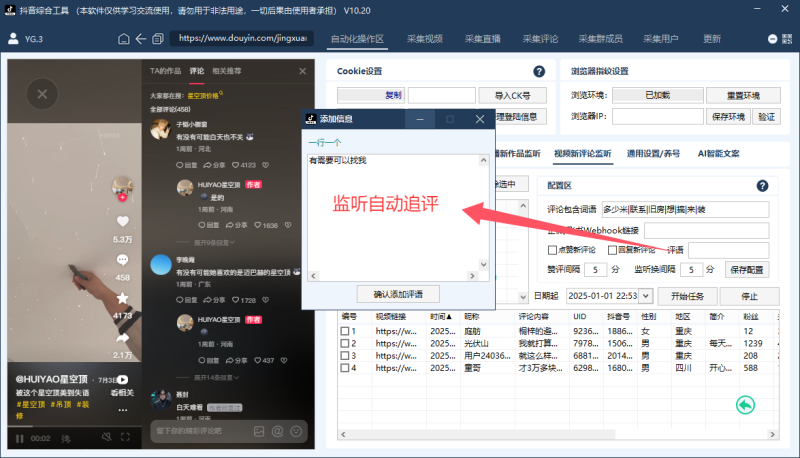Expand the 展开14条回复 replies
The image size is (800, 458).
[x=216, y=378]
